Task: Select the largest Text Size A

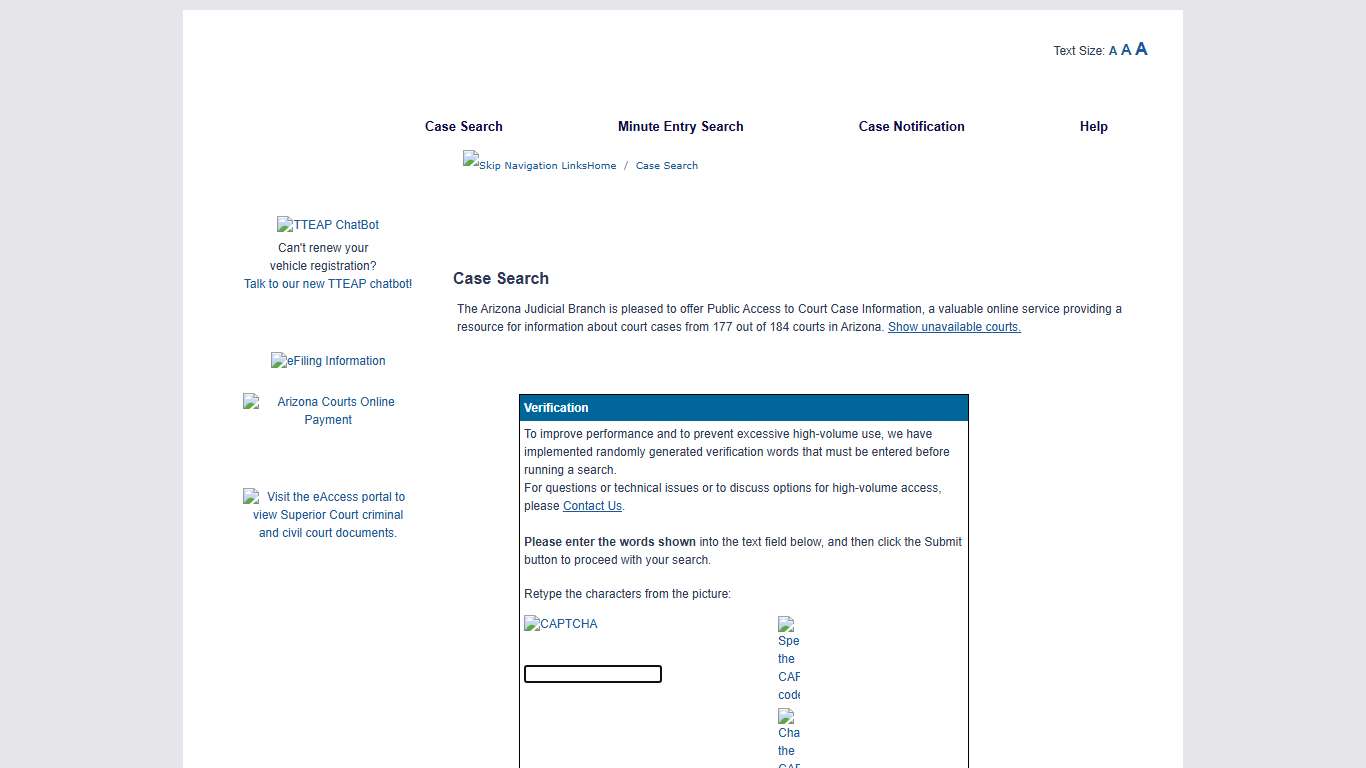Action: click(x=1141, y=48)
